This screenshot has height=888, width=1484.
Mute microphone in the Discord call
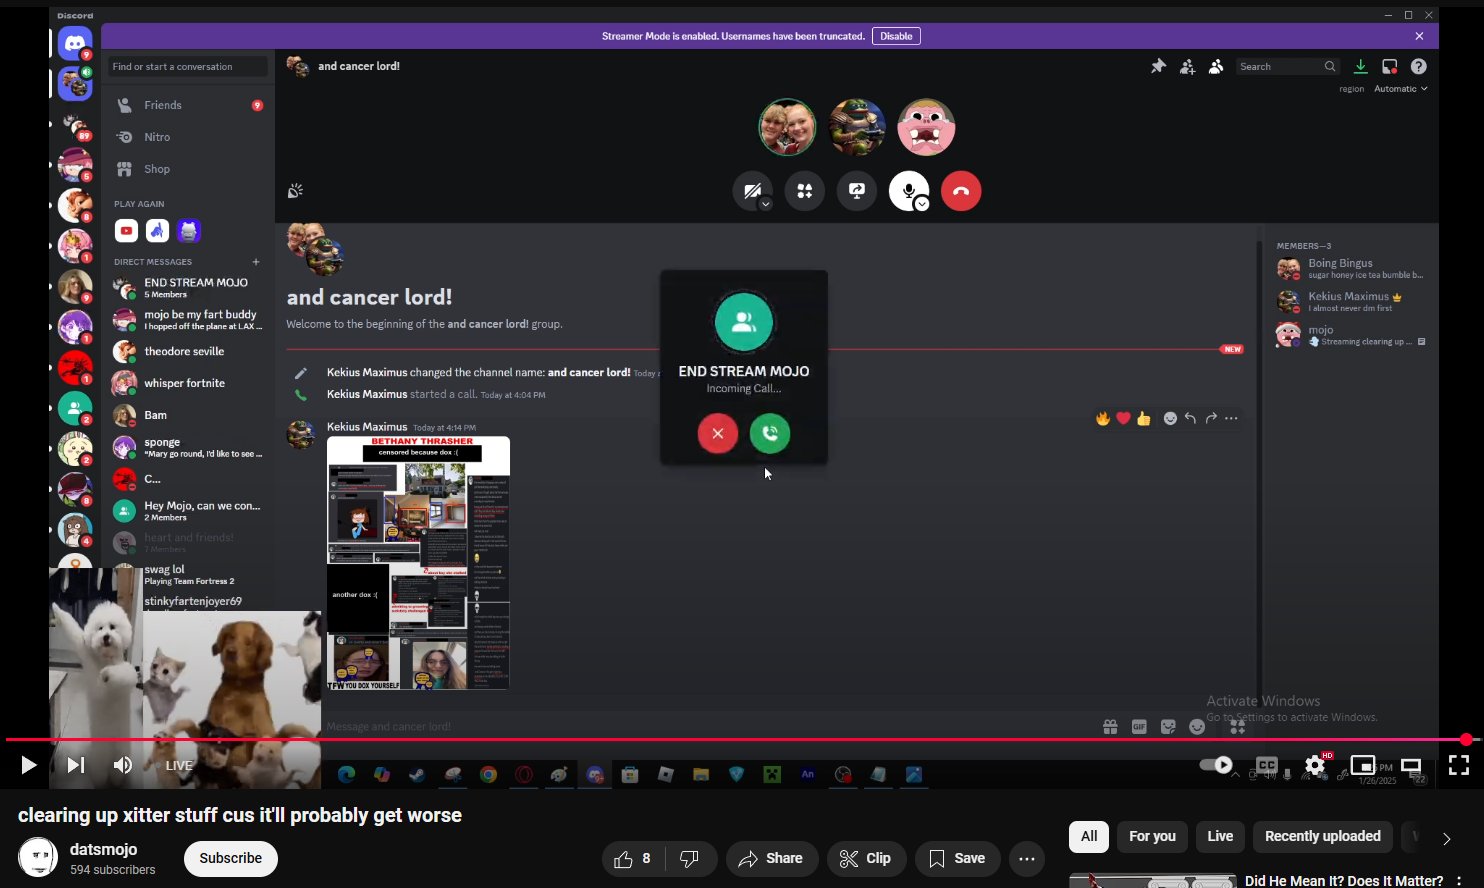[x=907, y=190]
